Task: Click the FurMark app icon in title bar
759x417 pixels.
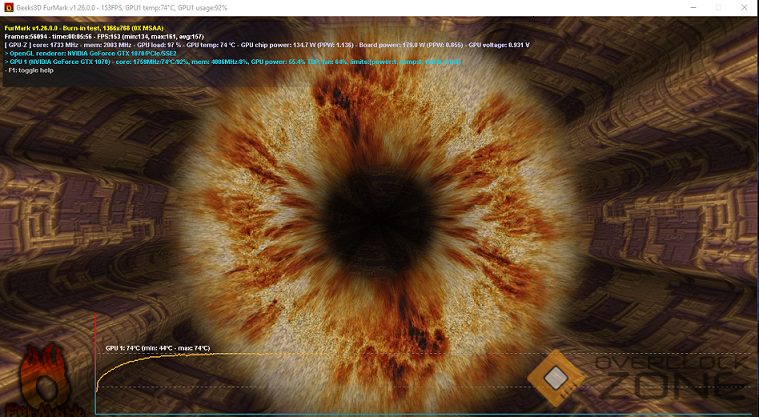Action: [8, 8]
